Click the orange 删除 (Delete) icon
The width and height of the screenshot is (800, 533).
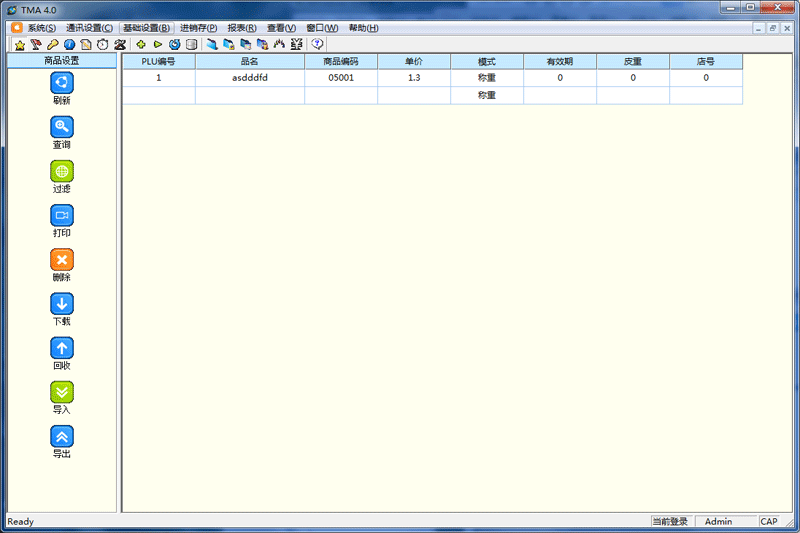pos(62,260)
